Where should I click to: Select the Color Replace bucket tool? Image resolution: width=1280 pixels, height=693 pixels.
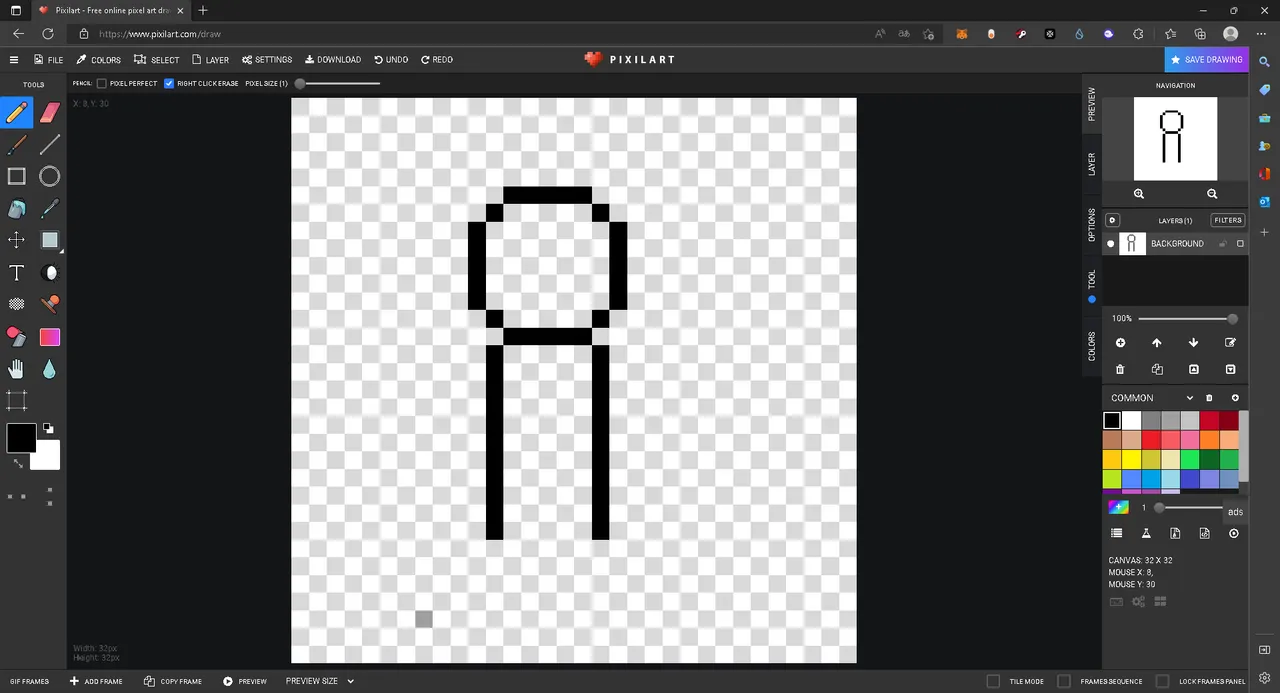coord(17,337)
